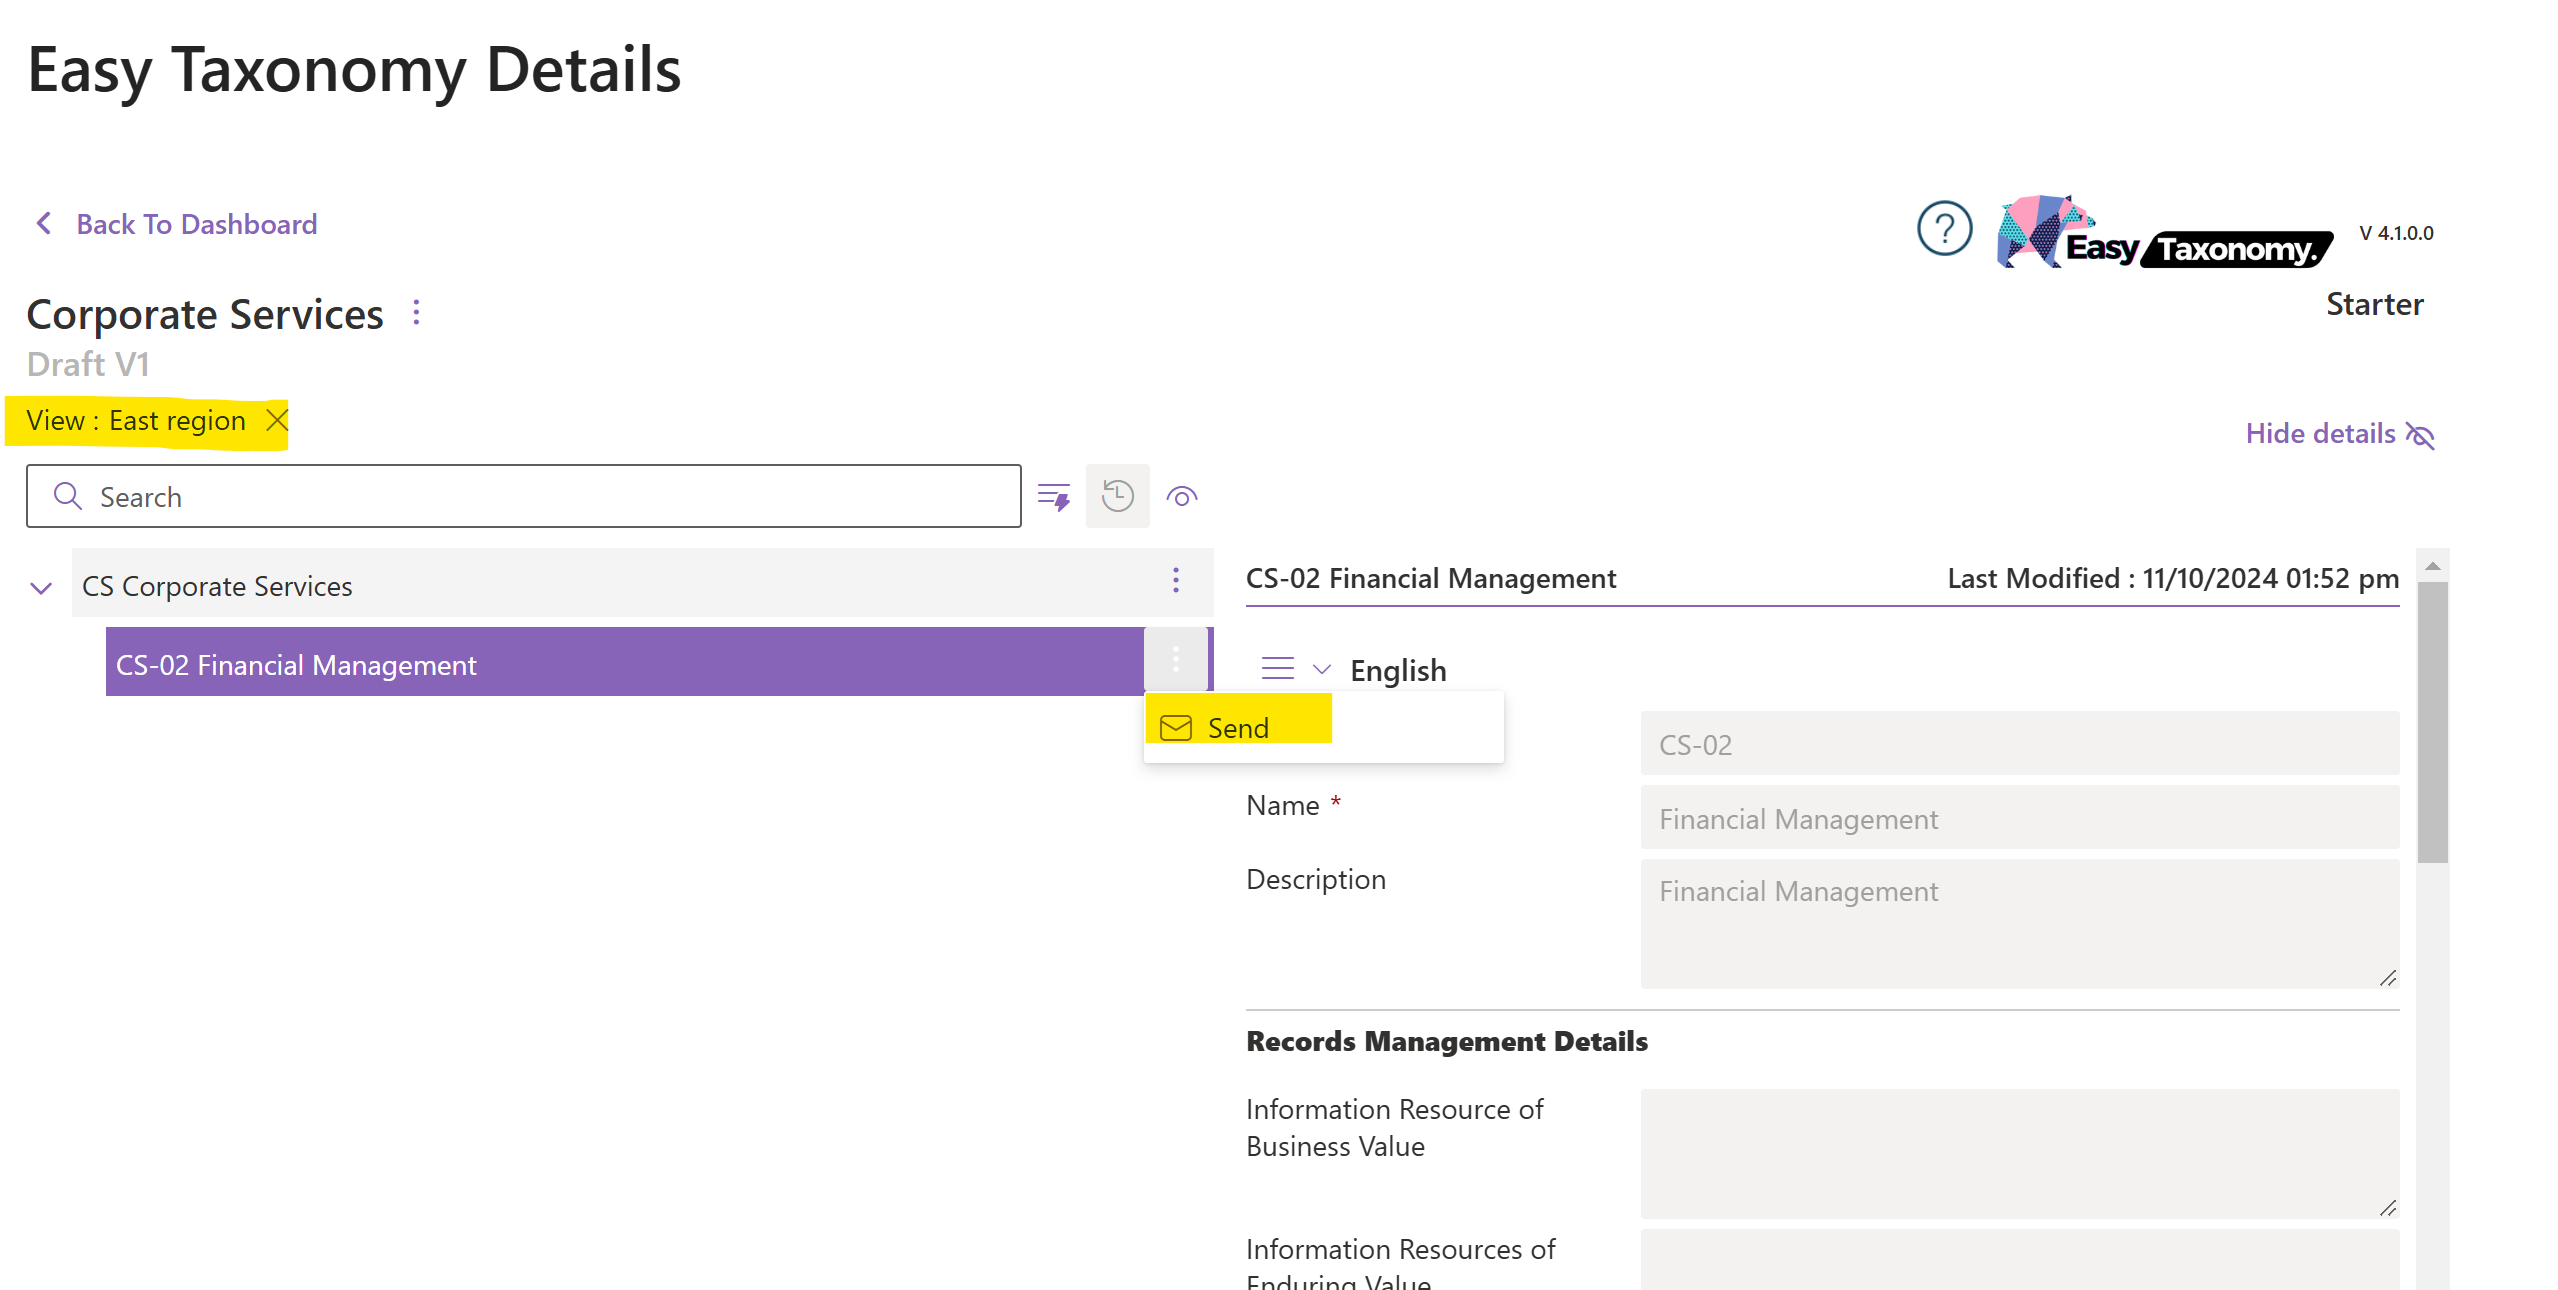This screenshot has width=2558, height=1290.
Task: Click the filter list icon beside search
Action: [x=1053, y=496]
